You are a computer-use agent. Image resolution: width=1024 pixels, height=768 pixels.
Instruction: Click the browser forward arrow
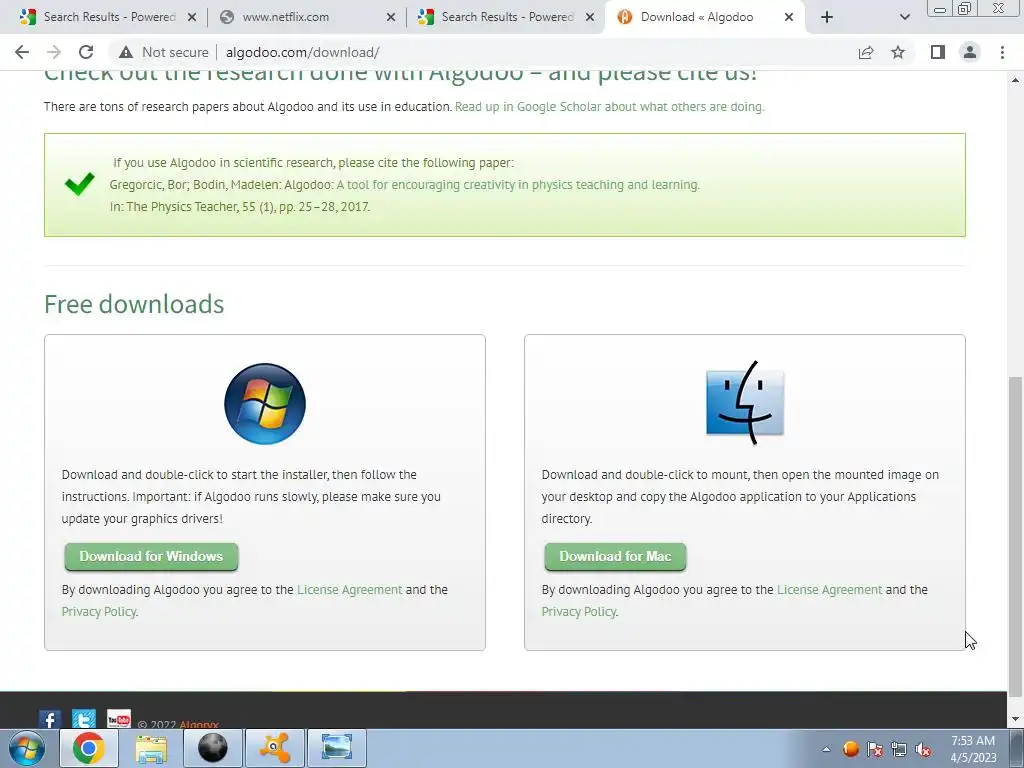coord(54,52)
